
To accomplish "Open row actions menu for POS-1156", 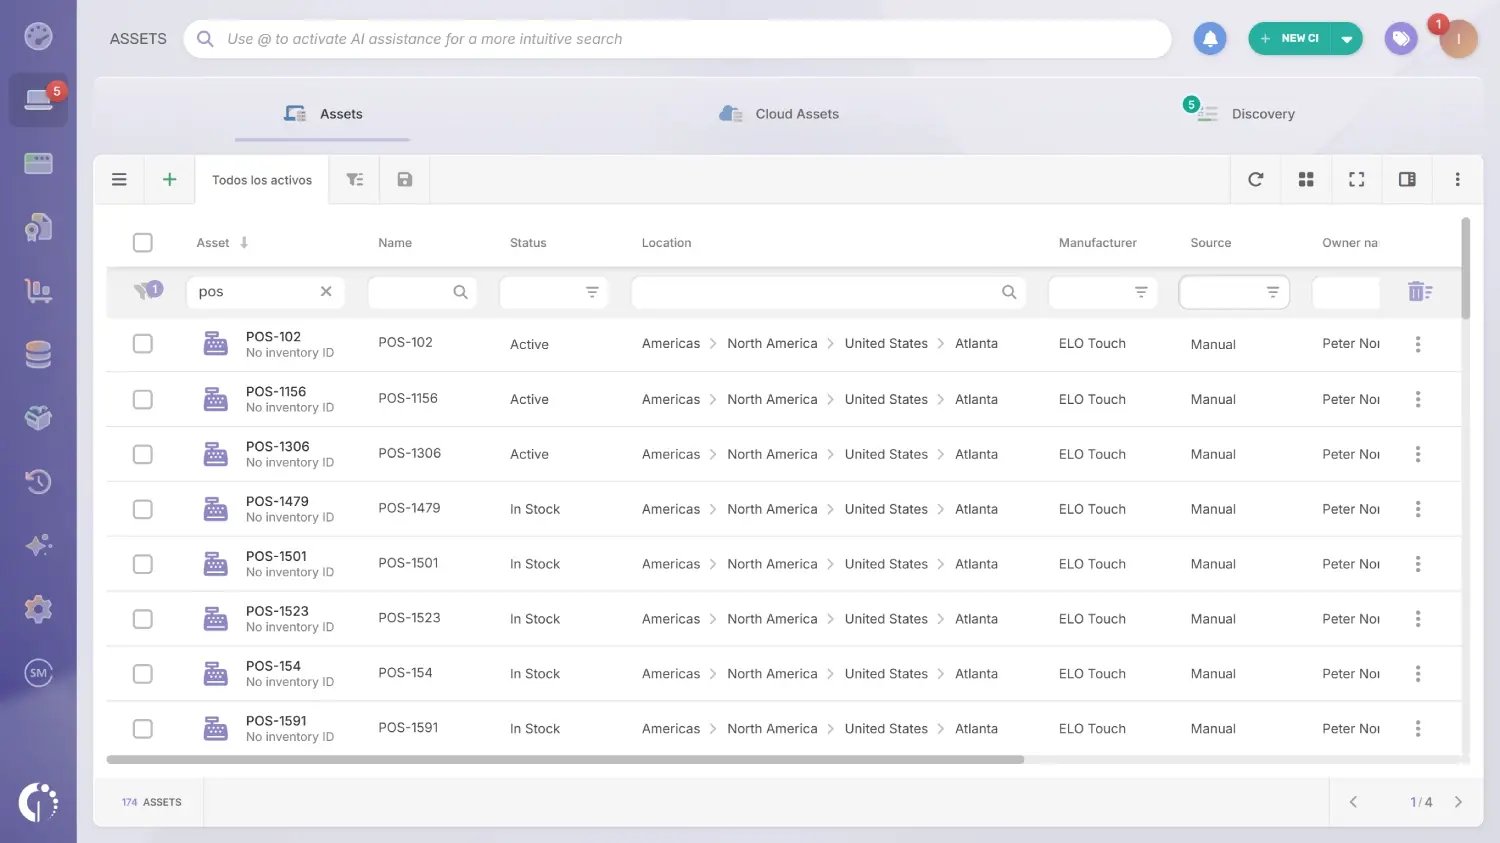I will coord(1418,399).
